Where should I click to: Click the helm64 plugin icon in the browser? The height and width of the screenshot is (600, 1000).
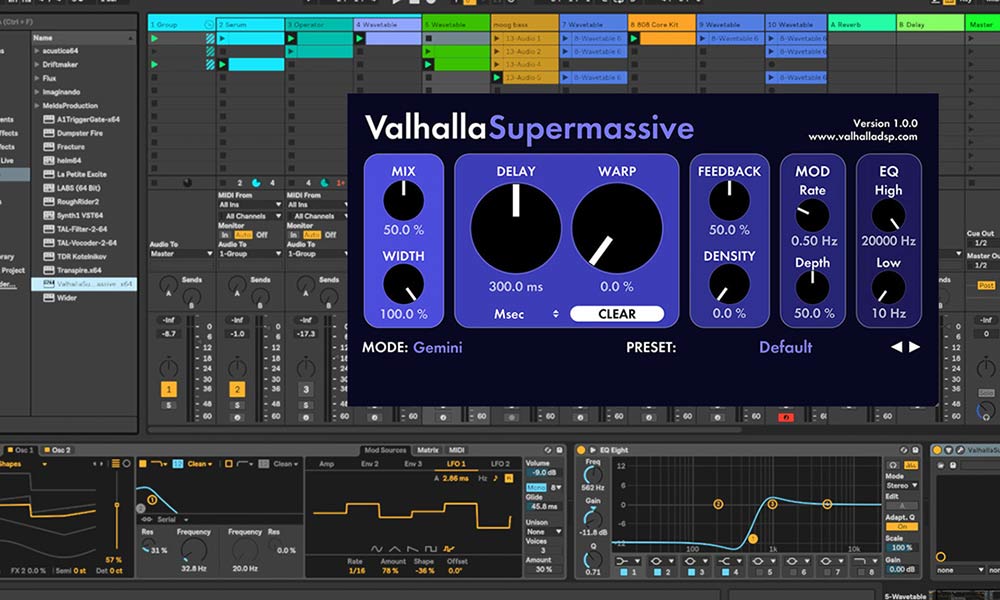(50, 161)
